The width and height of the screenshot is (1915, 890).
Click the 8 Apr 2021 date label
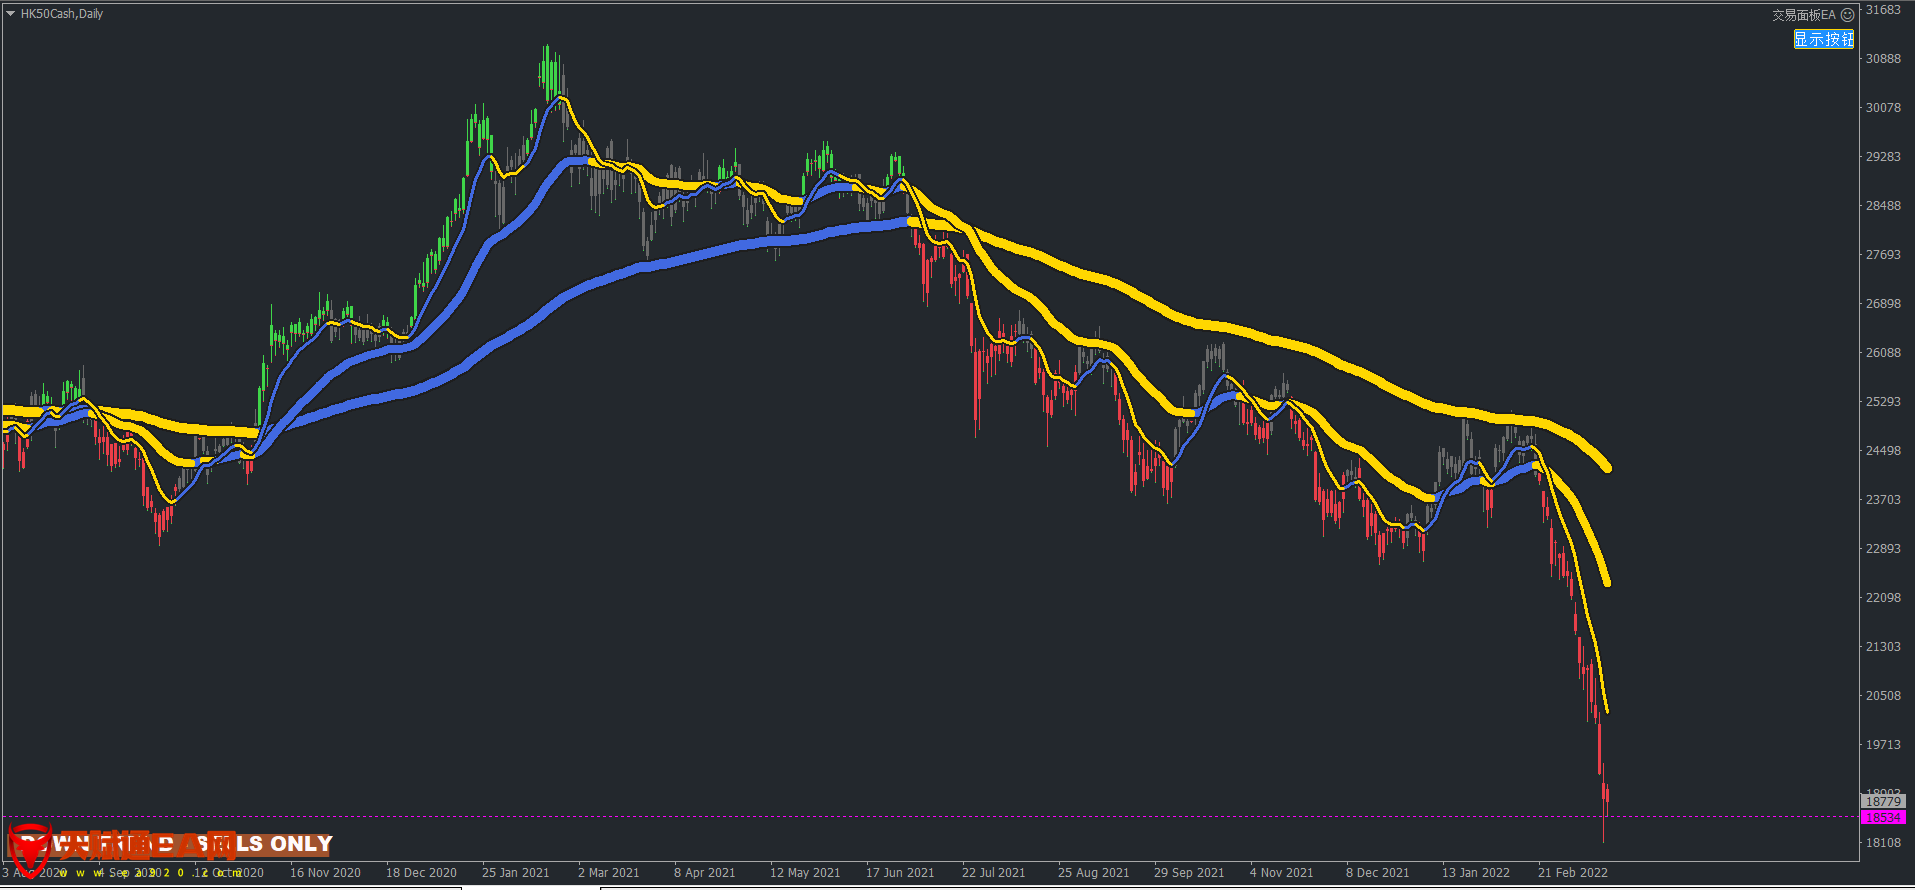coord(704,873)
